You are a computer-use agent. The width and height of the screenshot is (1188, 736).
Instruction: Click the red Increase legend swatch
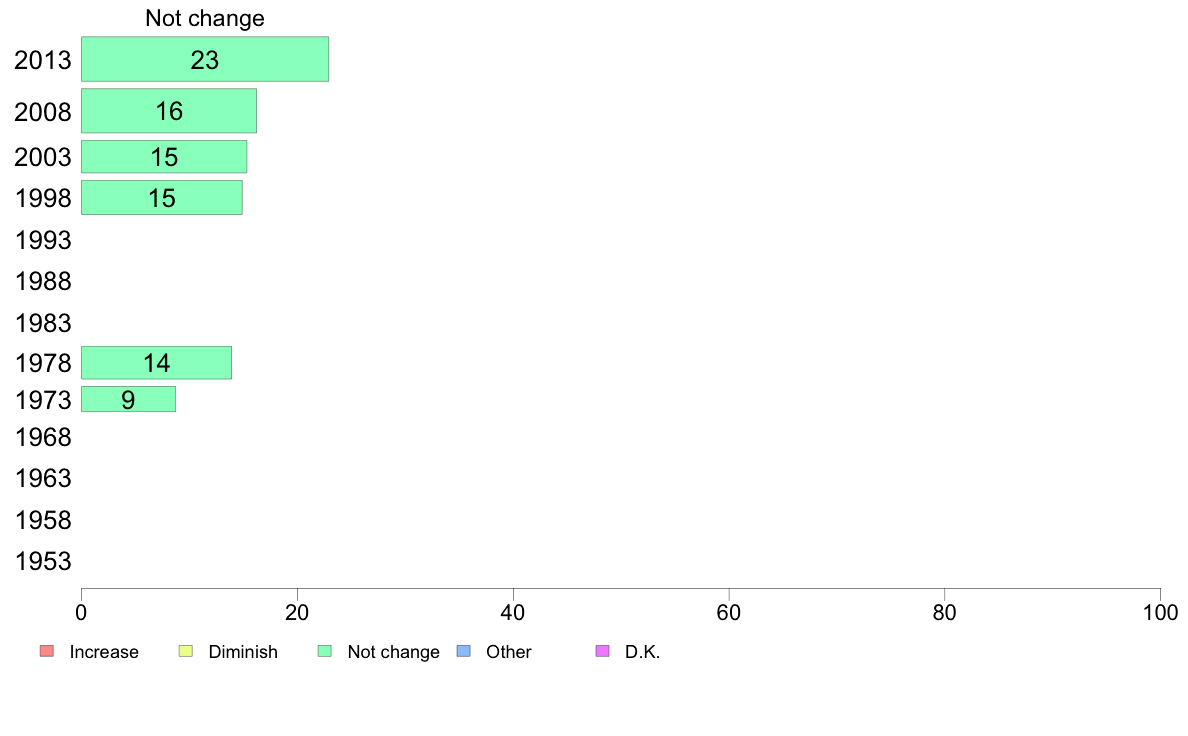[x=47, y=651]
